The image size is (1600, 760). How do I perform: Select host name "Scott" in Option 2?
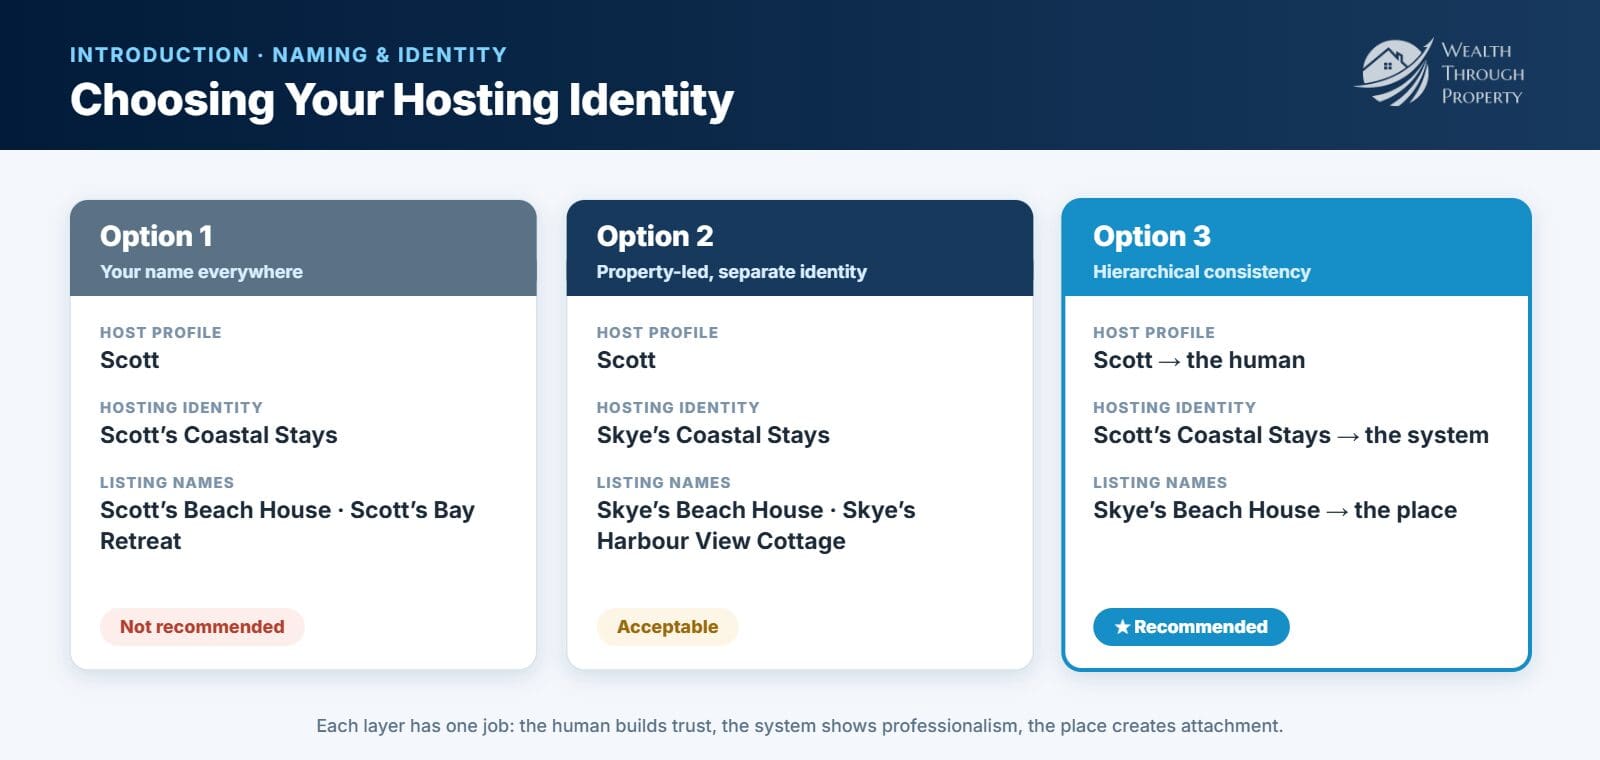(x=626, y=360)
